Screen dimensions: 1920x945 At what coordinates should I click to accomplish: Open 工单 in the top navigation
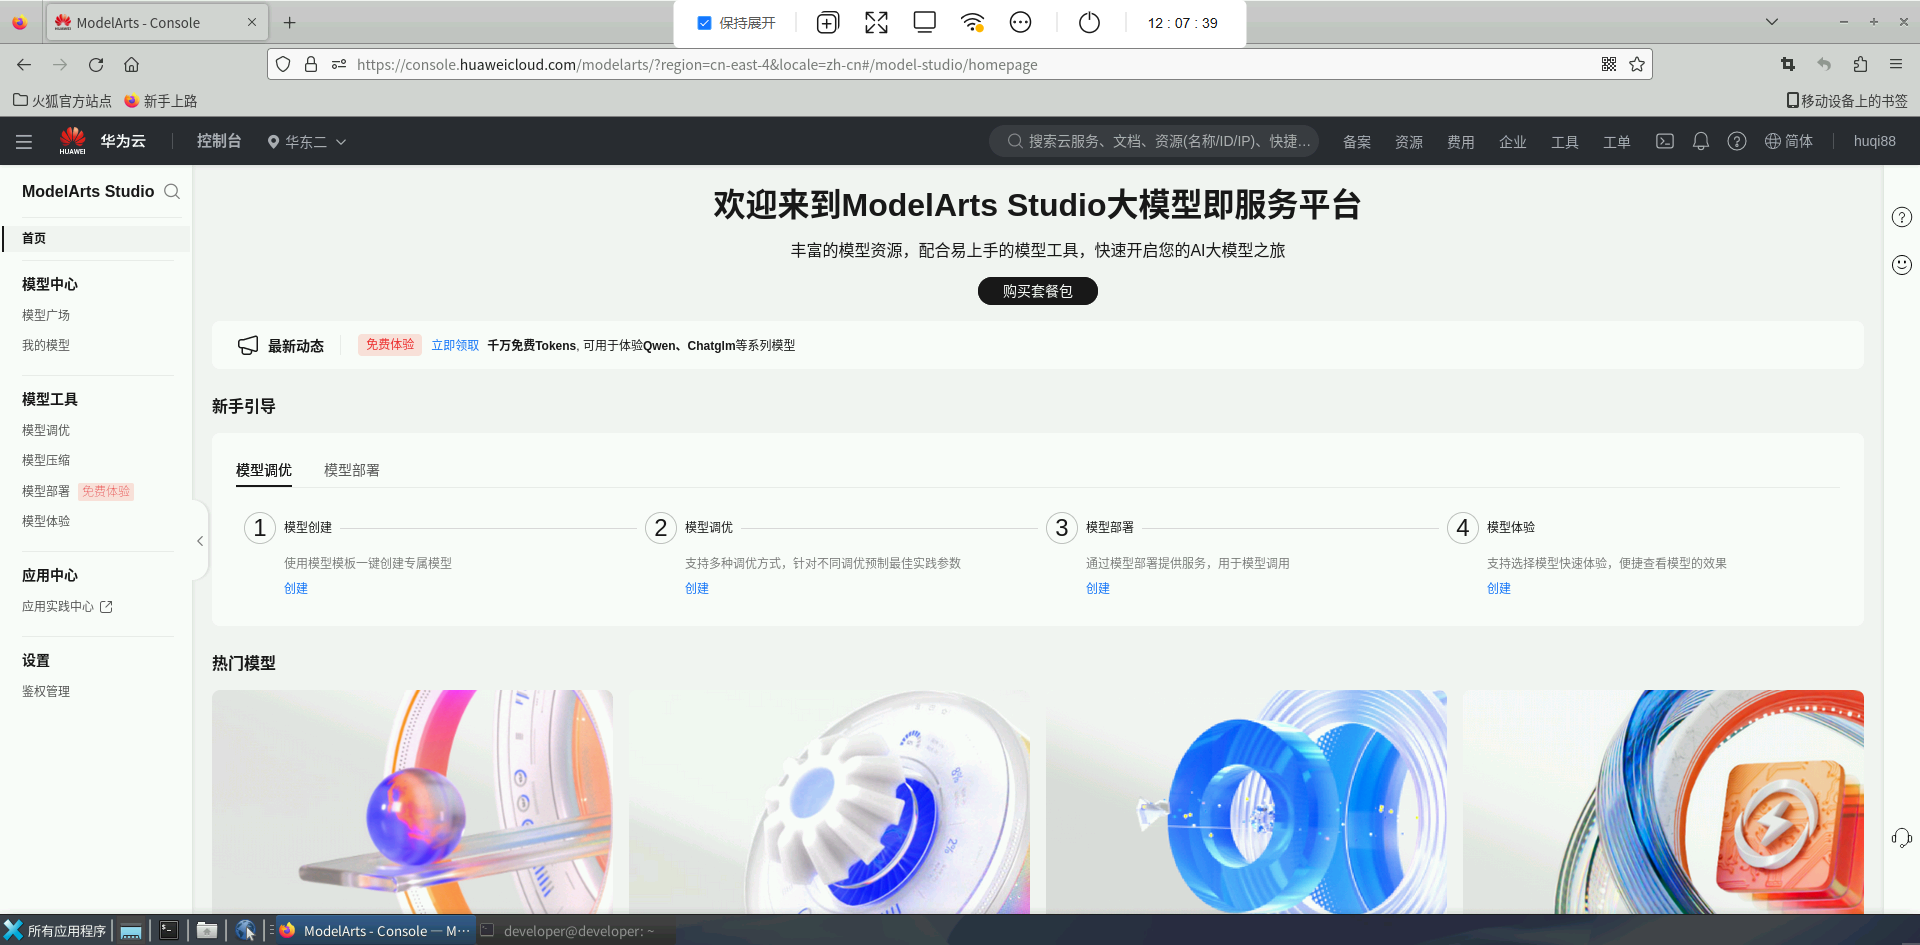coord(1617,142)
